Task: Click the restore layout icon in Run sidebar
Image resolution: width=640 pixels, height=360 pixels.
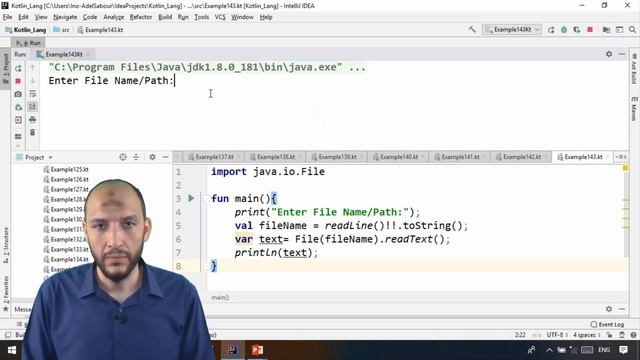Action: pyautogui.click(x=18, y=136)
